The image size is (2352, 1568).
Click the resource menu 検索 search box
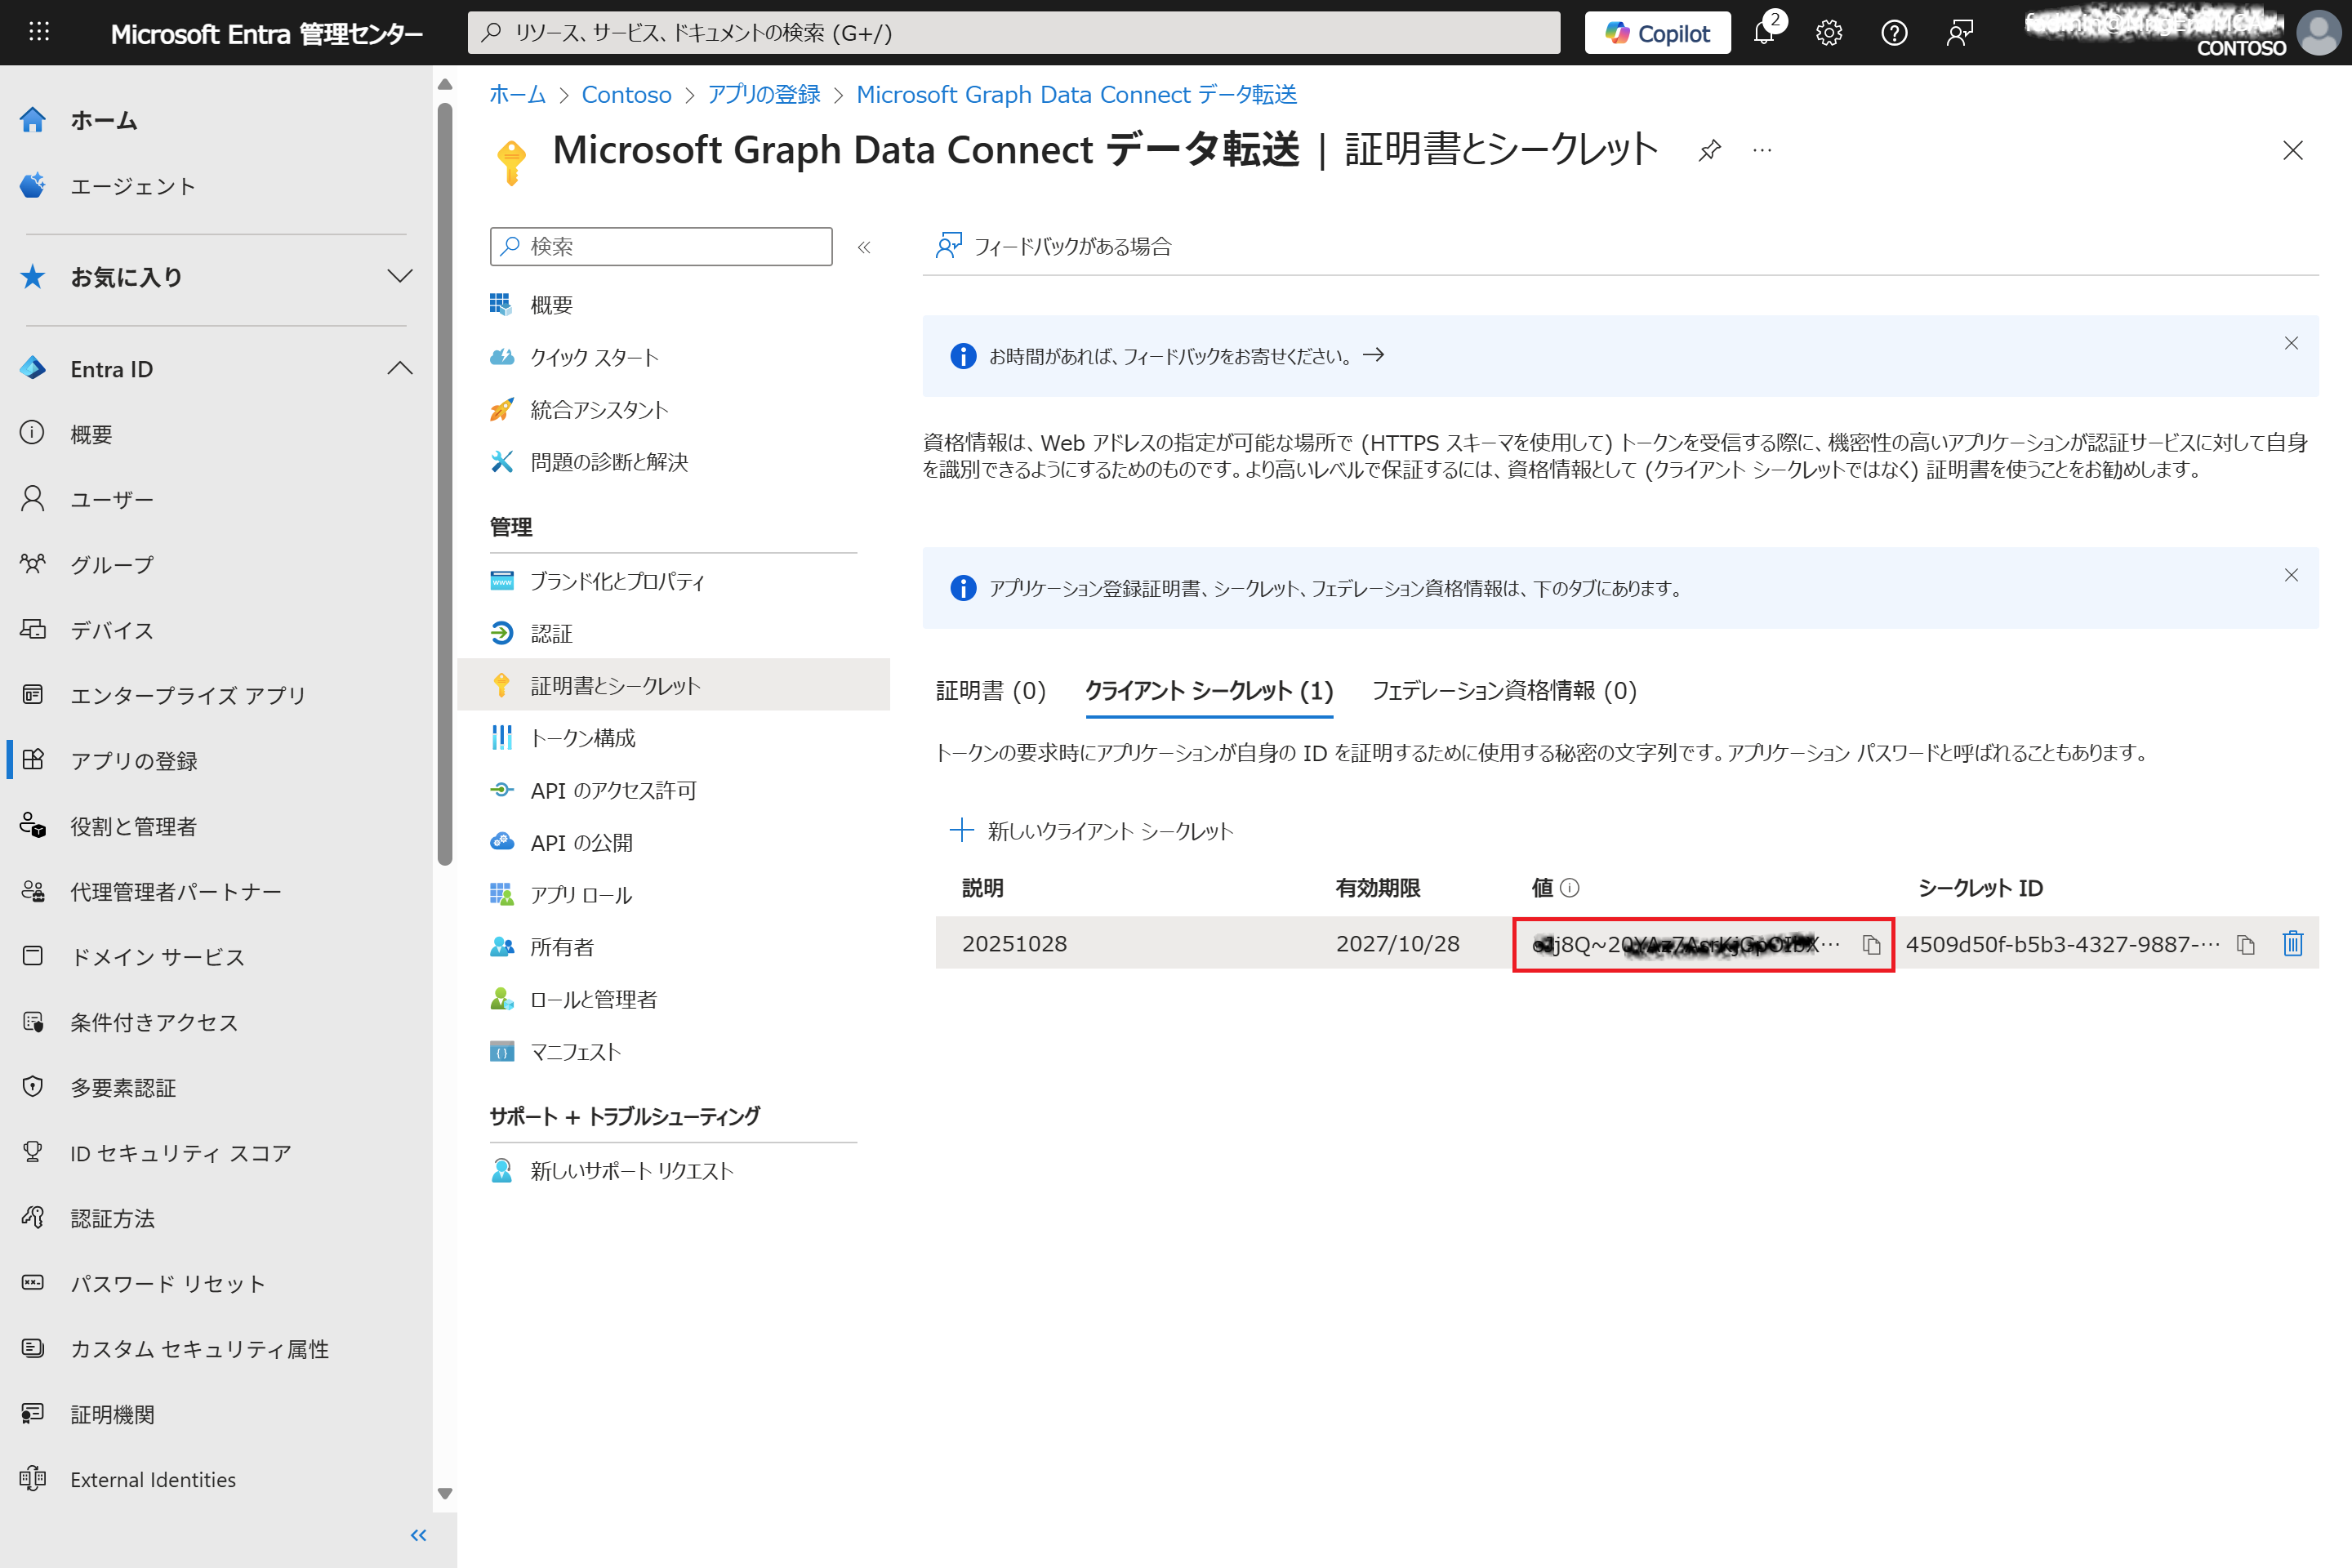click(x=672, y=247)
